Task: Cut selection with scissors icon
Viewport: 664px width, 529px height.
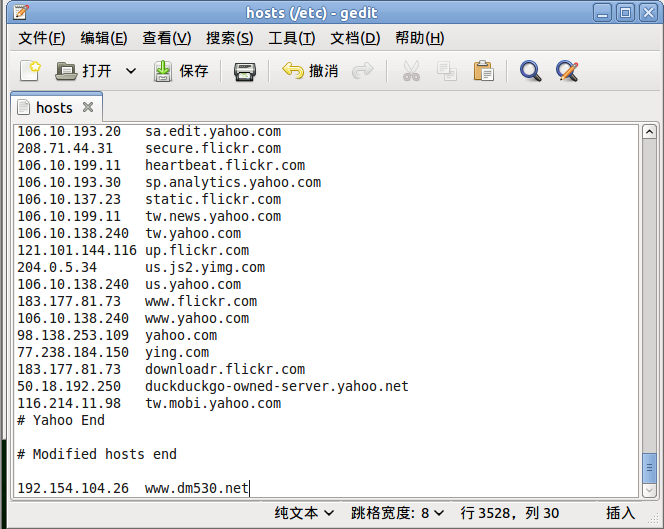Action: (x=411, y=71)
